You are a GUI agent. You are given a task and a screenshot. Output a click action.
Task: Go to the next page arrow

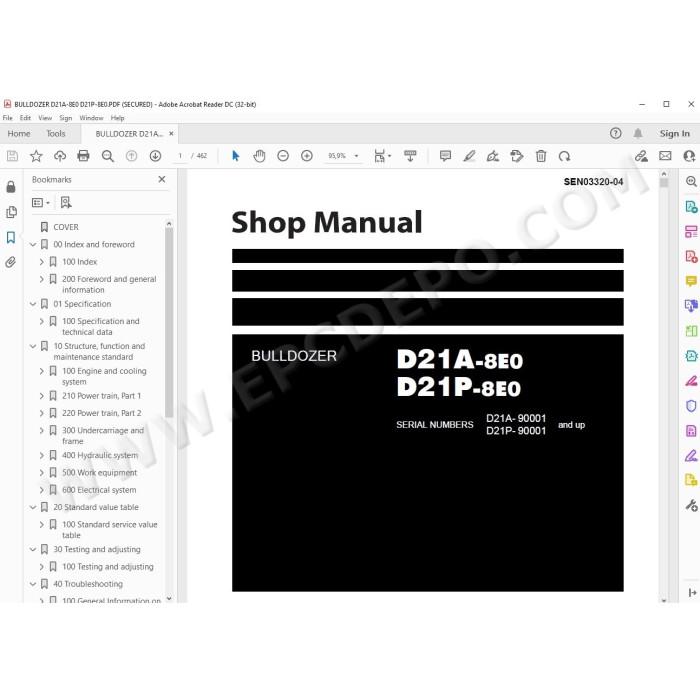coord(155,156)
